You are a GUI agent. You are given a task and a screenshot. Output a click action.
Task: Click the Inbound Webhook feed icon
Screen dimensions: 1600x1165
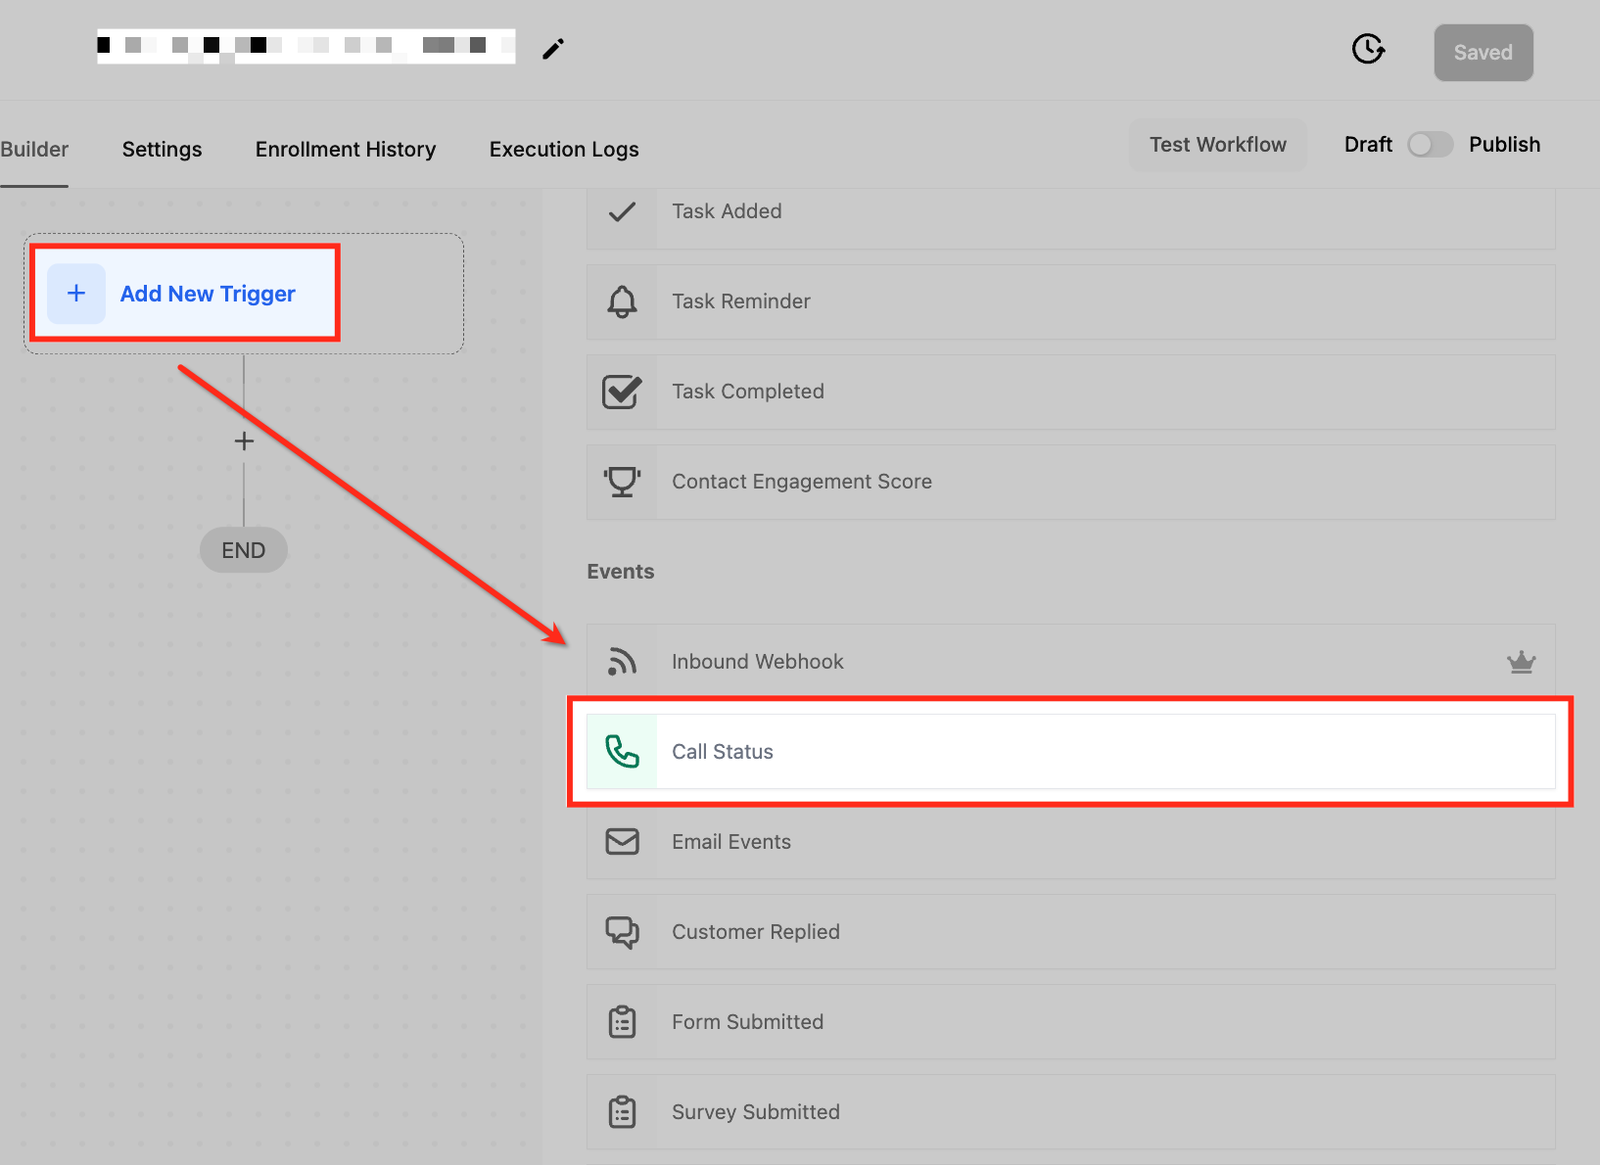(622, 662)
